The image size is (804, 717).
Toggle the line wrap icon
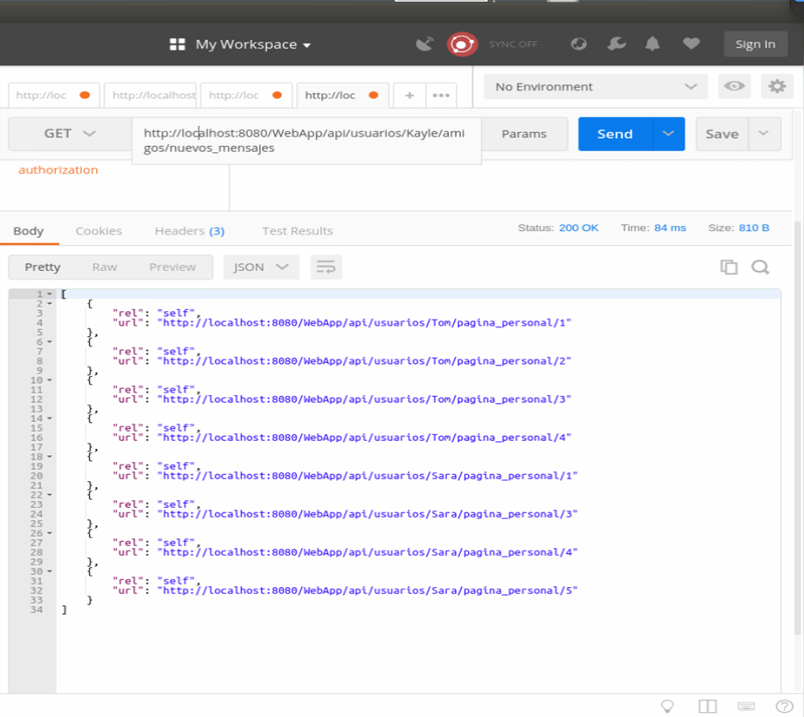[x=326, y=267]
